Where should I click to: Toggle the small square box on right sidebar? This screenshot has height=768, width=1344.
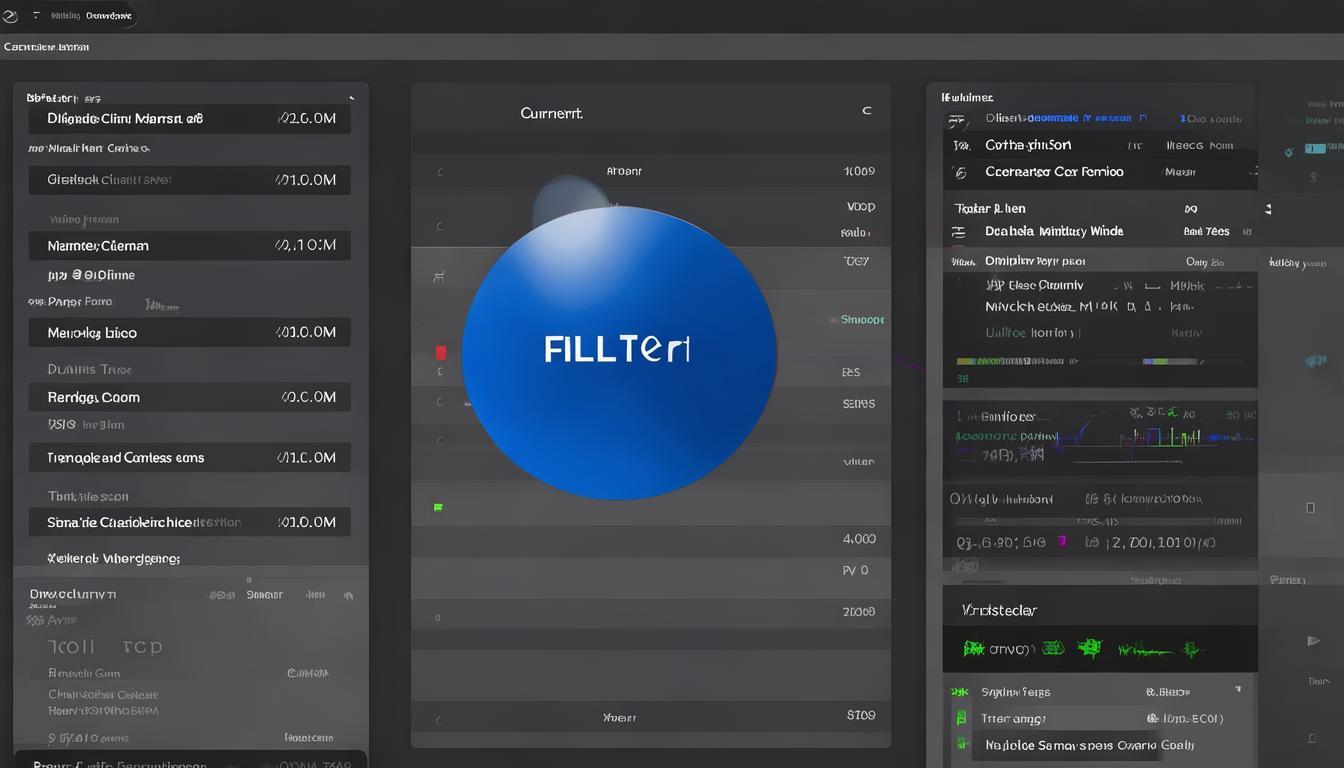click(1310, 508)
